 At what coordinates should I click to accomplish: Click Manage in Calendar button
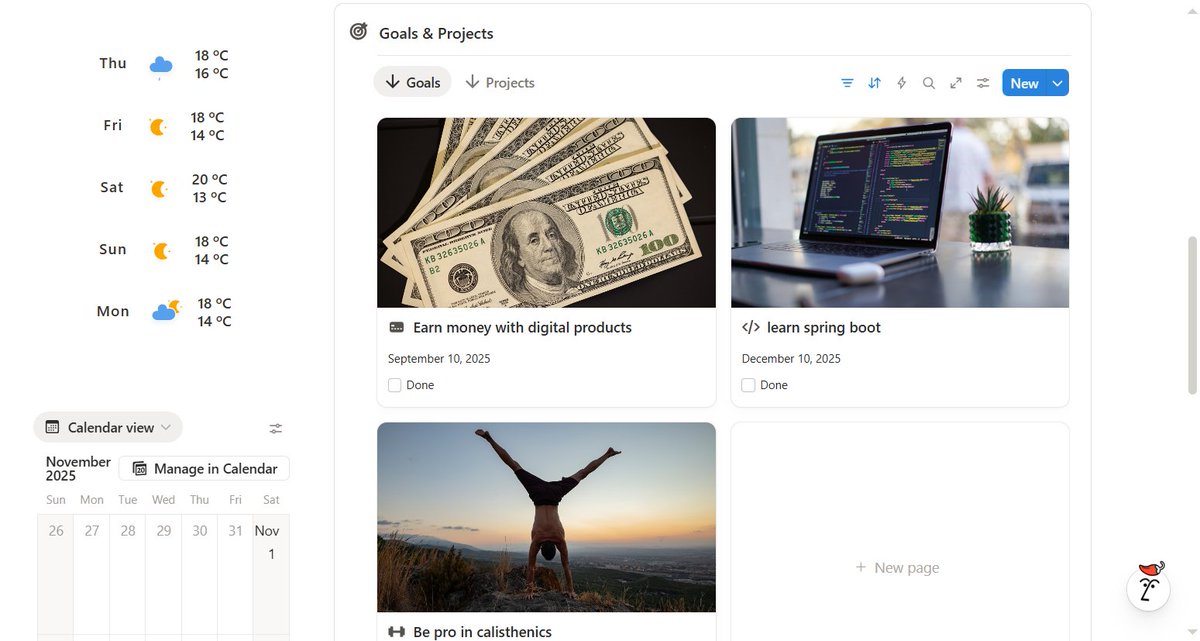coord(205,468)
